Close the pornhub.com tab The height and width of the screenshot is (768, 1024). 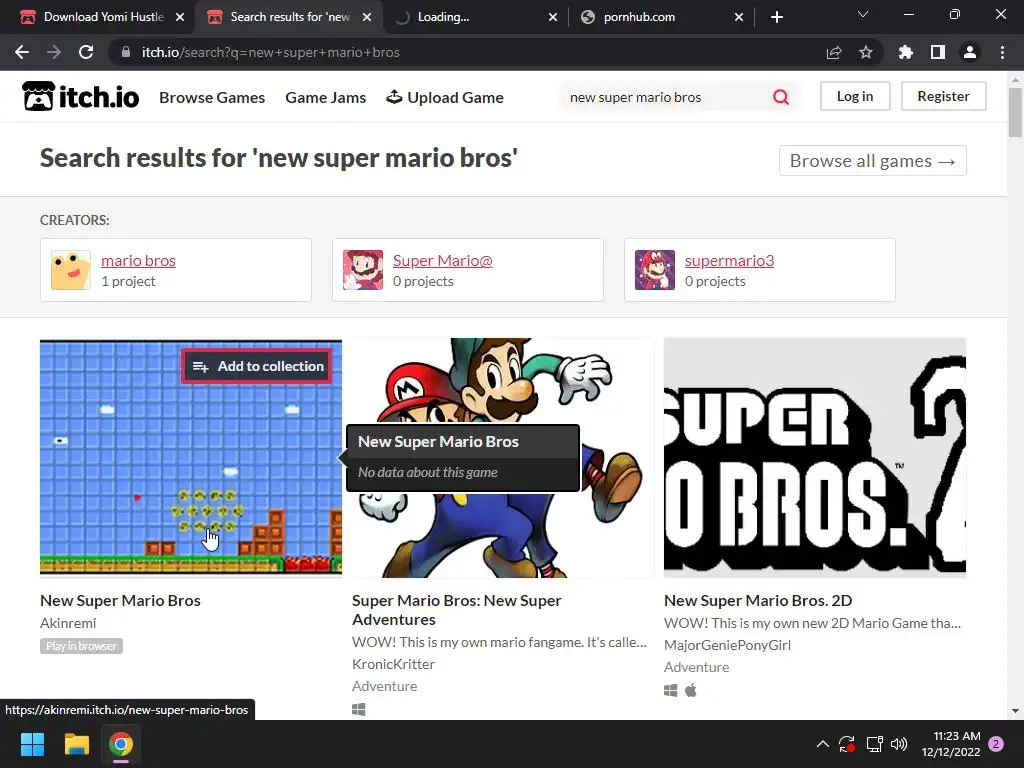[739, 17]
